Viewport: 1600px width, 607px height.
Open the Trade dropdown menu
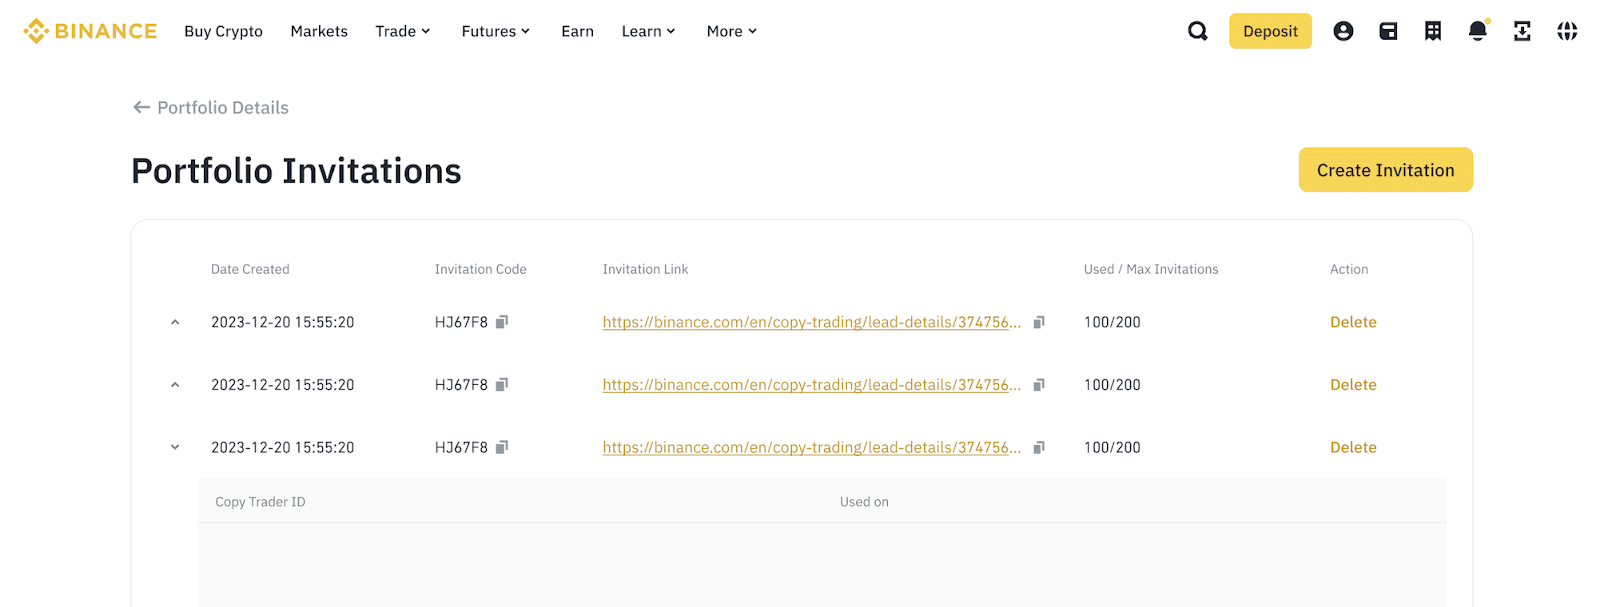tap(403, 31)
